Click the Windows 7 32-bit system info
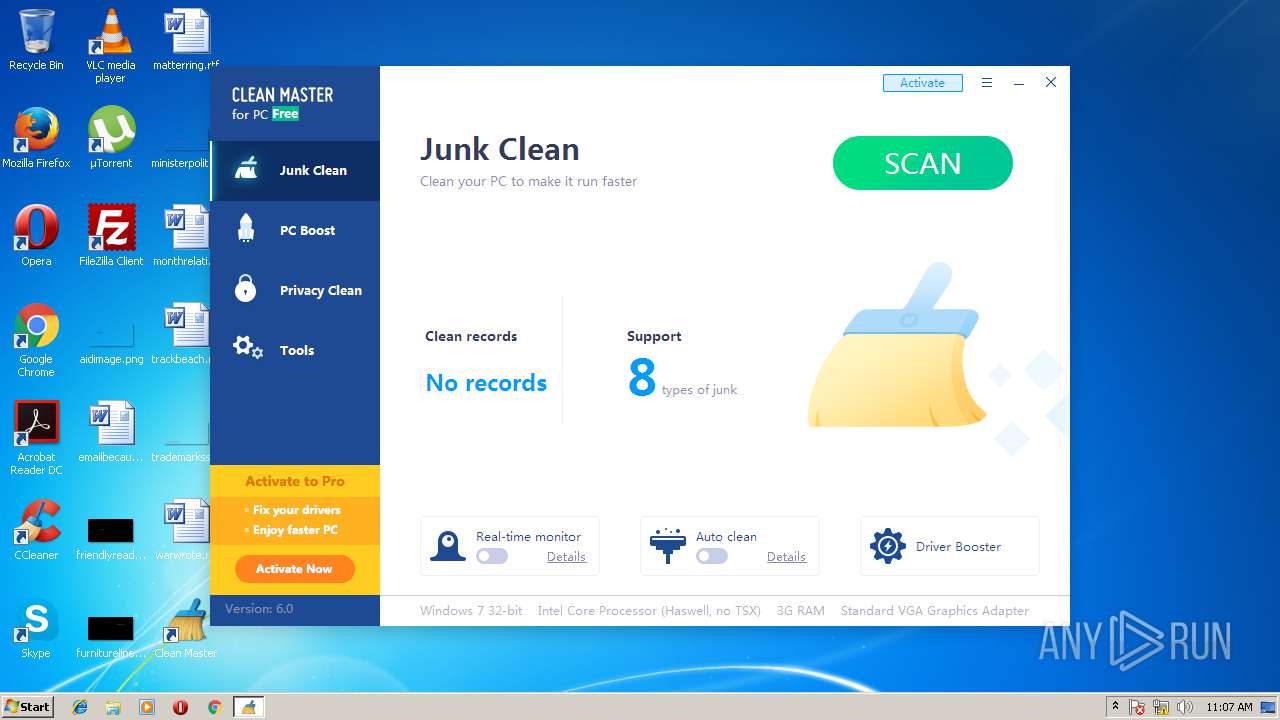The width and height of the screenshot is (1280, 720). click(471, 610)
